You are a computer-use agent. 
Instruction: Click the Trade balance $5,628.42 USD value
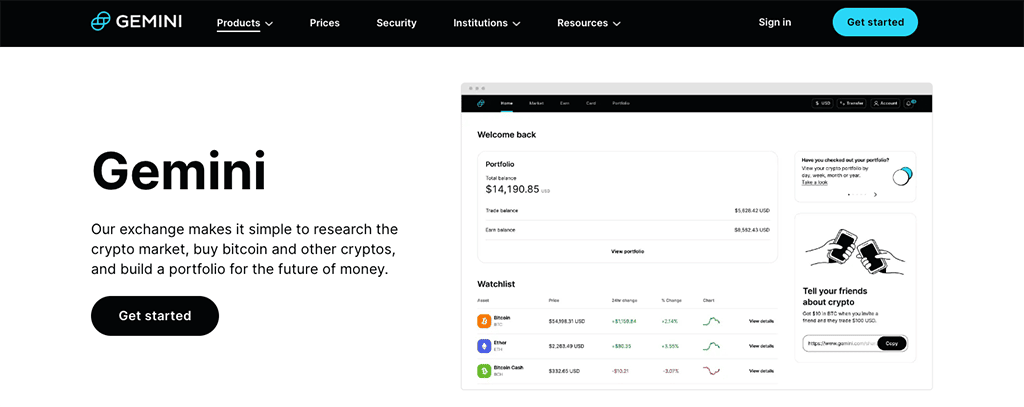752,211
